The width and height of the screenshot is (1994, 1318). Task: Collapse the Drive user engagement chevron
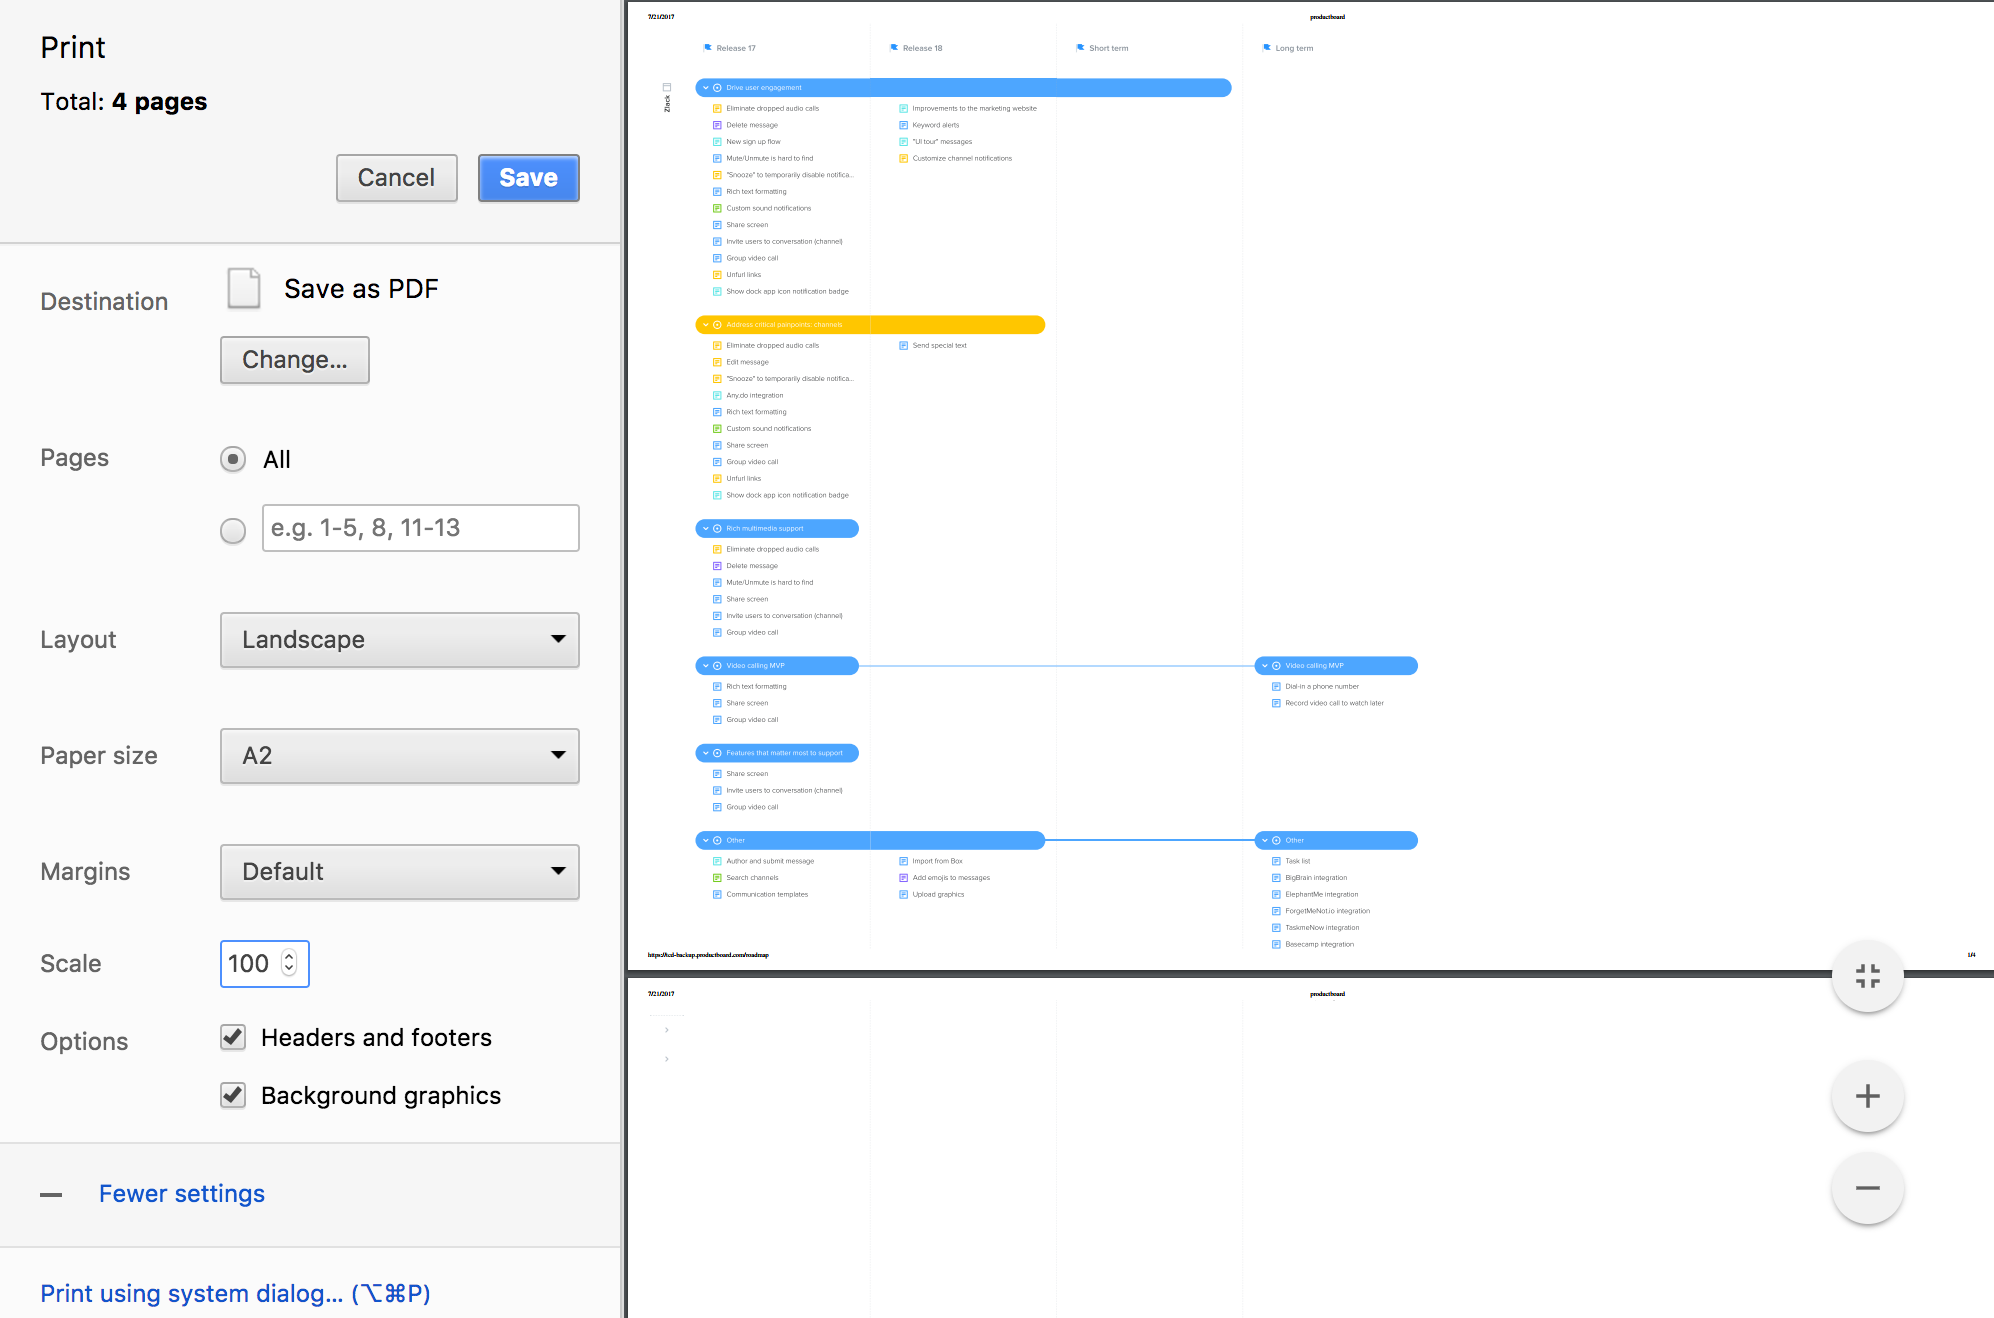click(x=706, y=88)
